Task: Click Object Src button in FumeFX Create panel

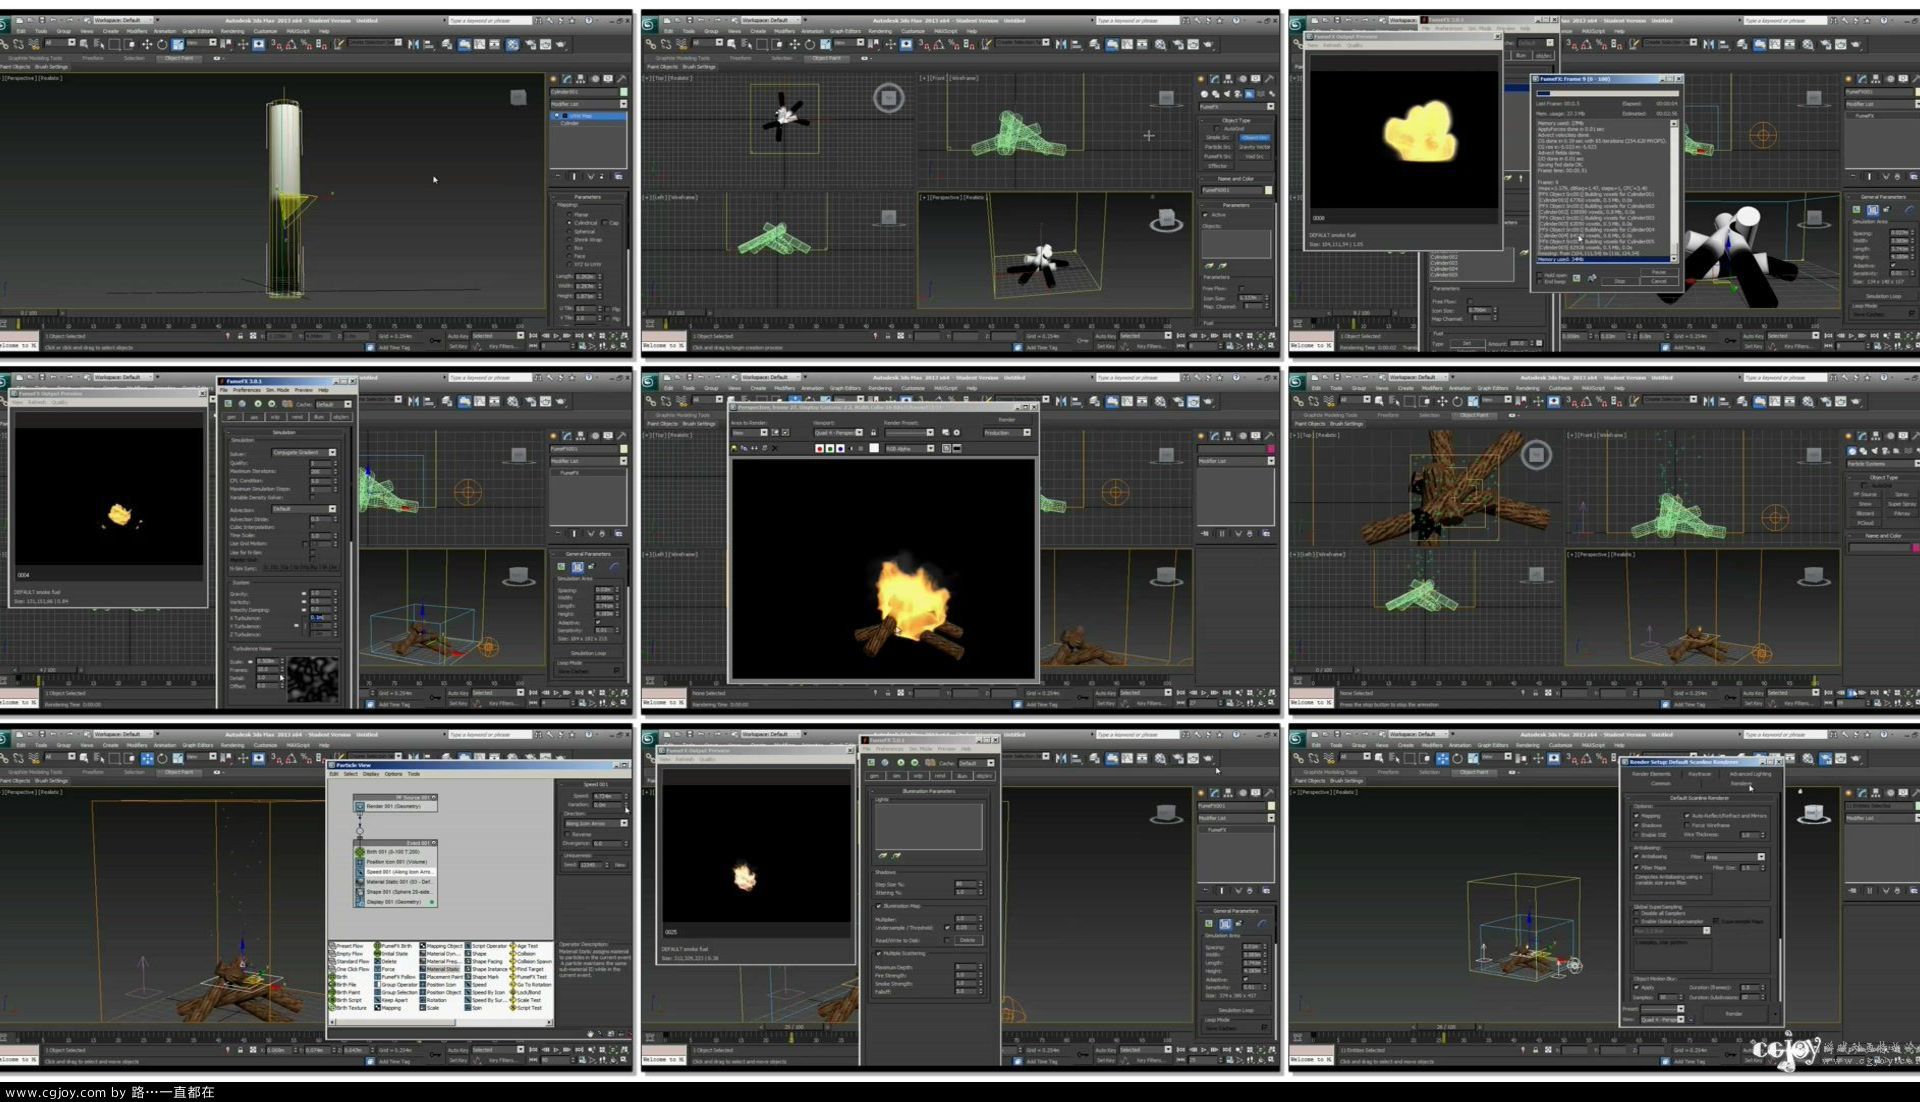Action: (1254, 138)
